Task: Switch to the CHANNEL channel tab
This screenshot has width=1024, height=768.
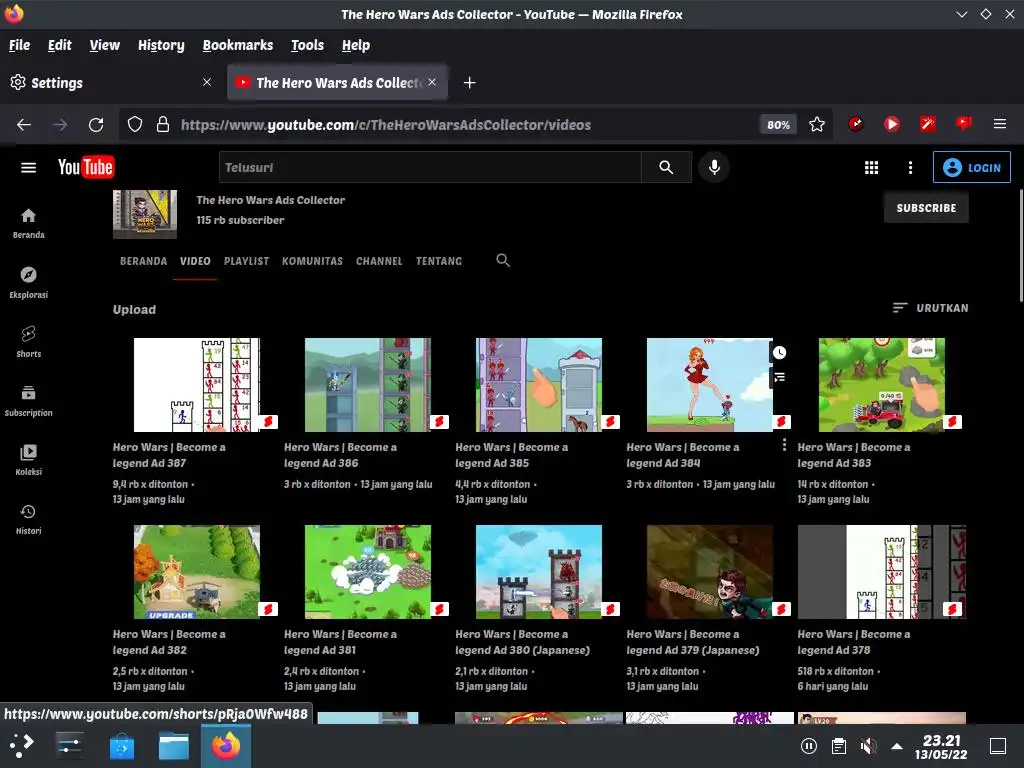Action: point(379,261)
